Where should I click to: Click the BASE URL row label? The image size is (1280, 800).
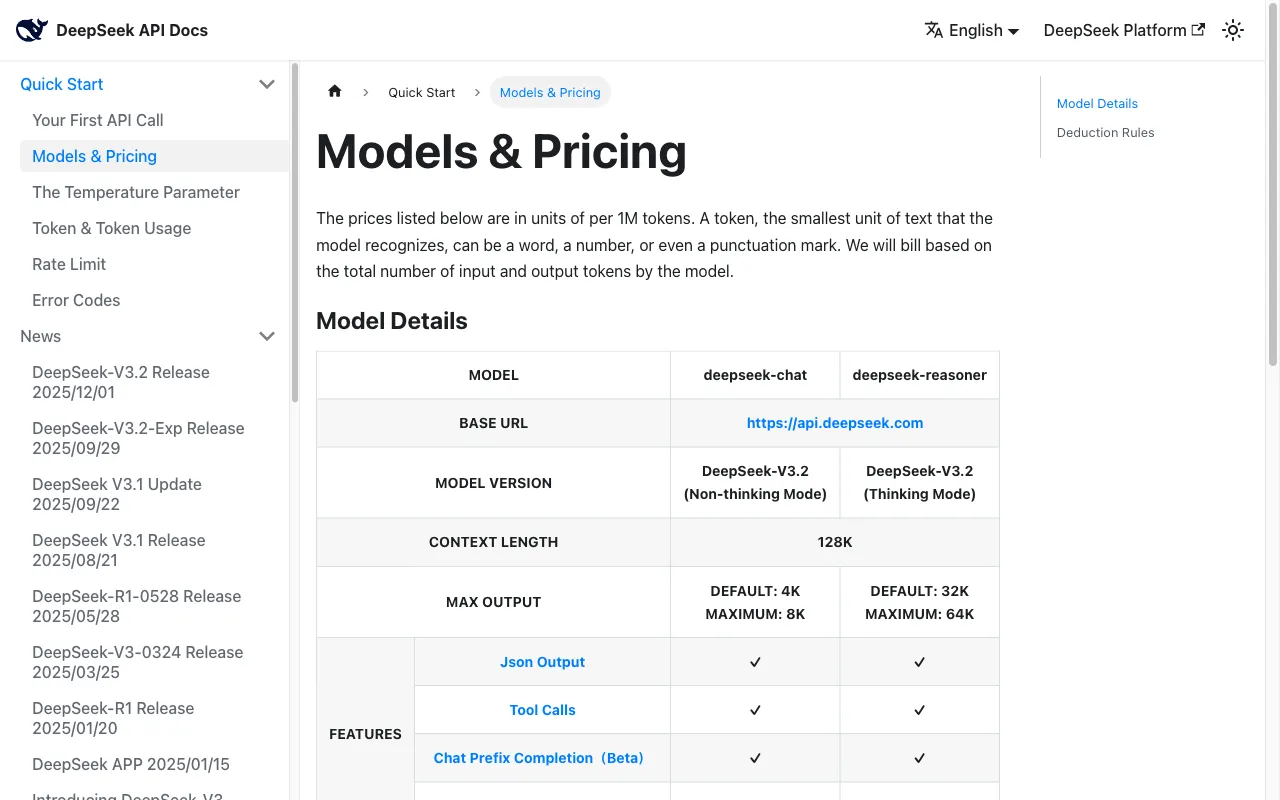click(493, 423)
